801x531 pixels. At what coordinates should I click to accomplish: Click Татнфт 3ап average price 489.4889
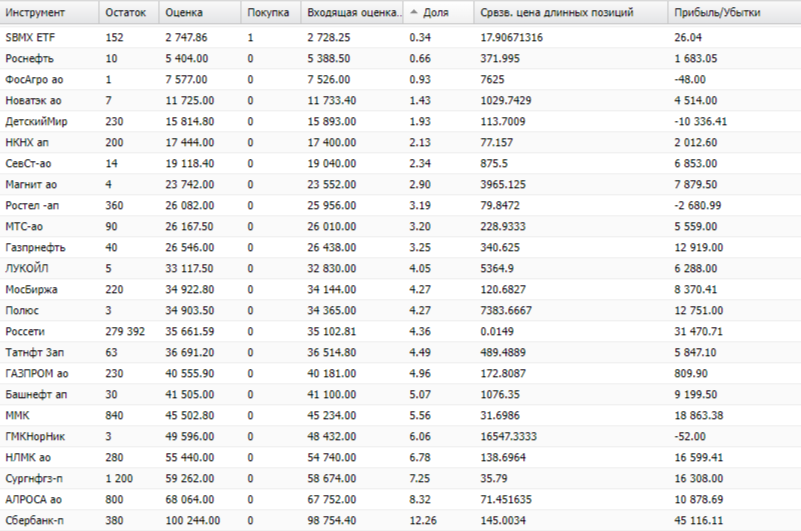coord(503,352)
